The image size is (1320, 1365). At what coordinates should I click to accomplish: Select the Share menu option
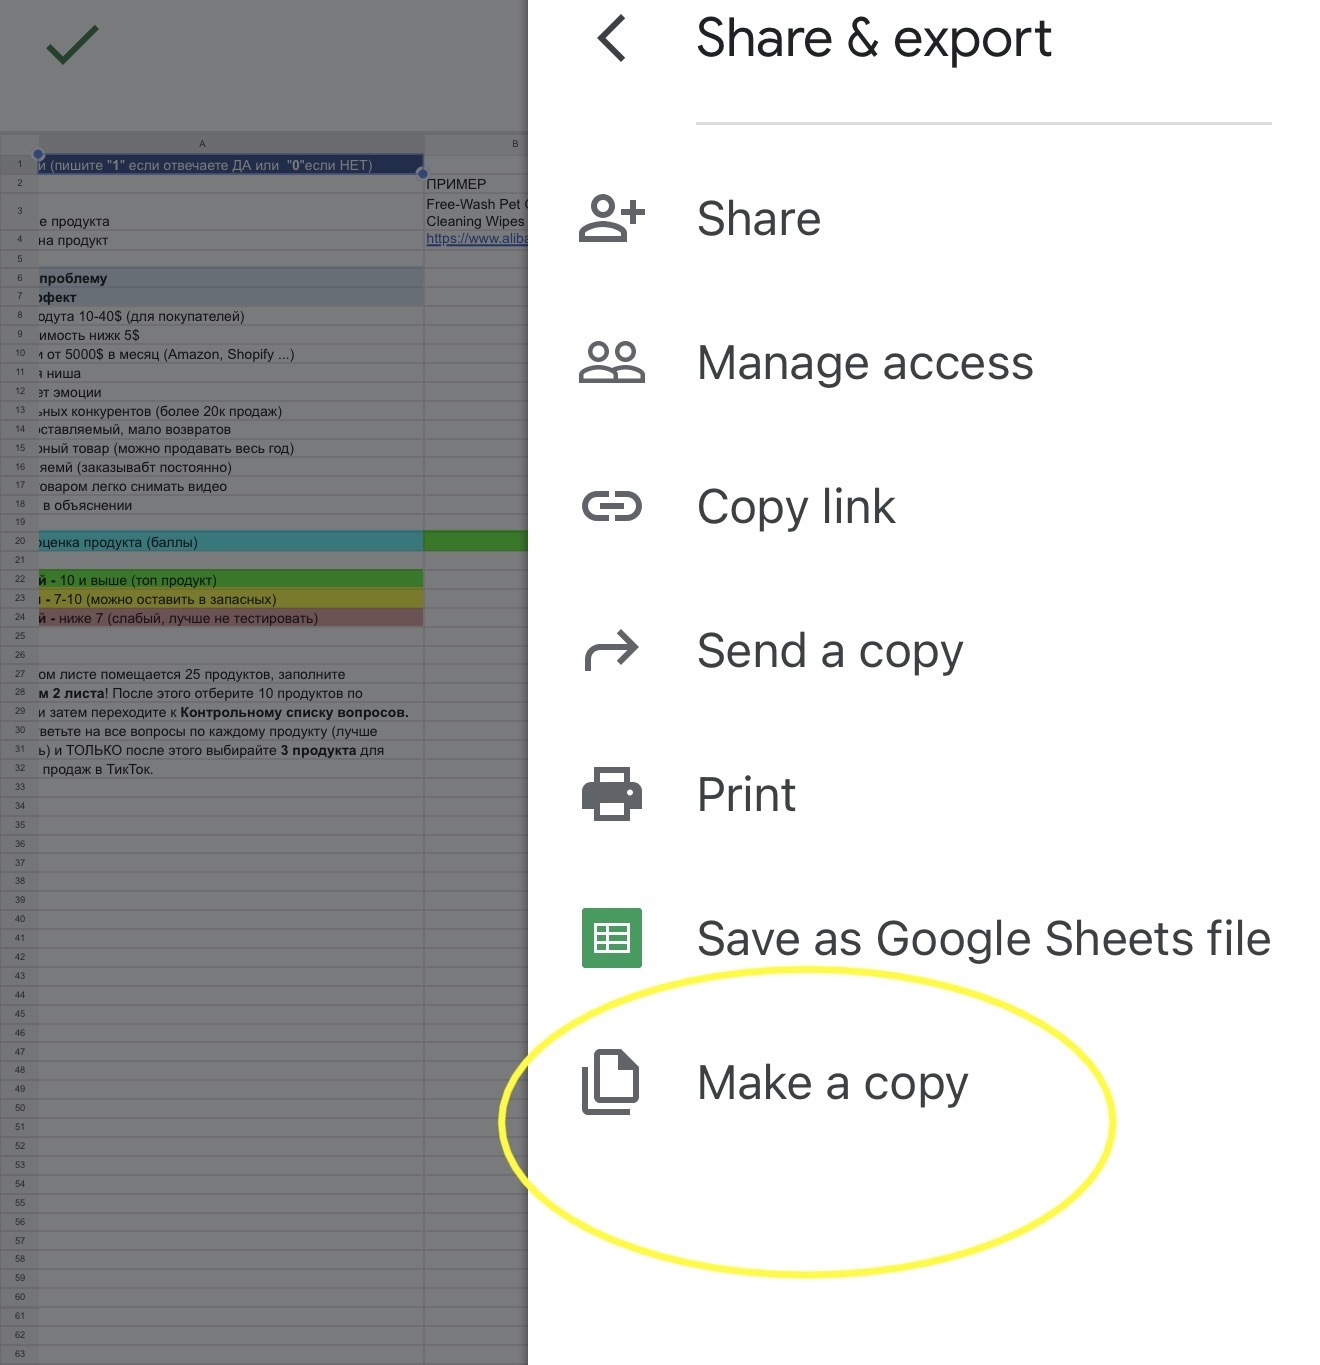[758, 219]
